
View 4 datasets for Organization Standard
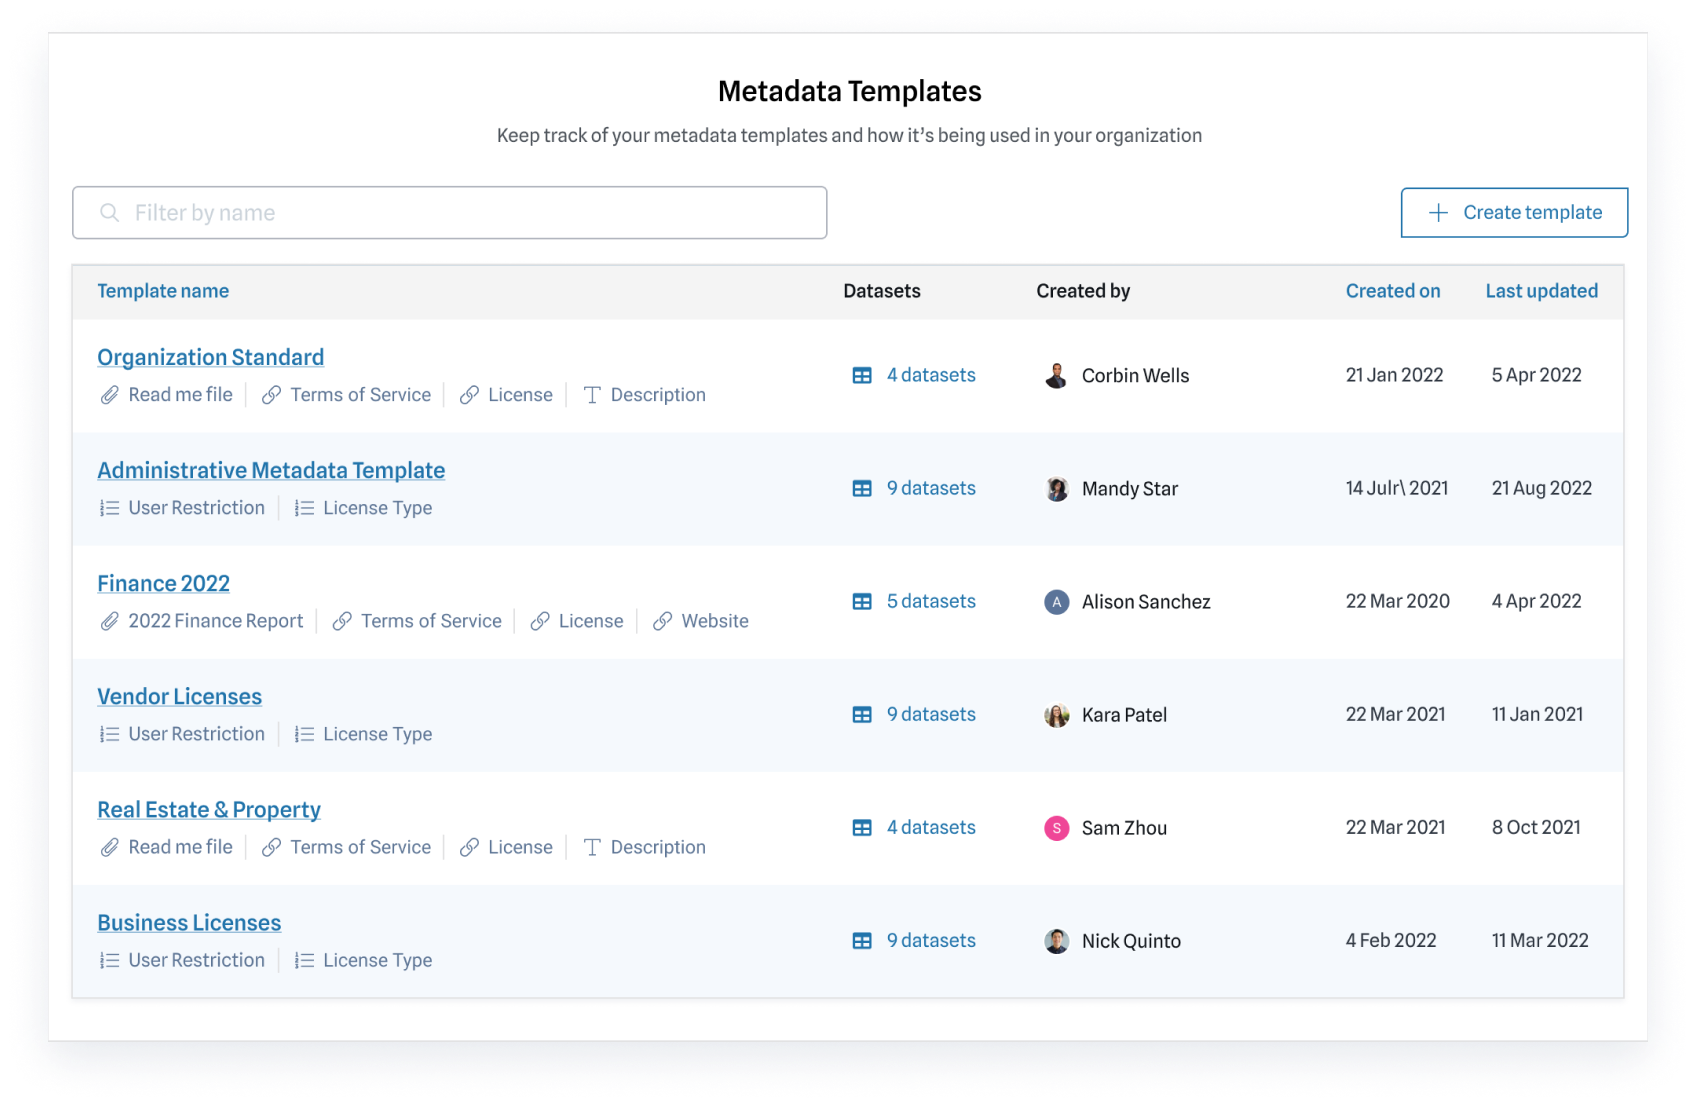pos(931,375)
